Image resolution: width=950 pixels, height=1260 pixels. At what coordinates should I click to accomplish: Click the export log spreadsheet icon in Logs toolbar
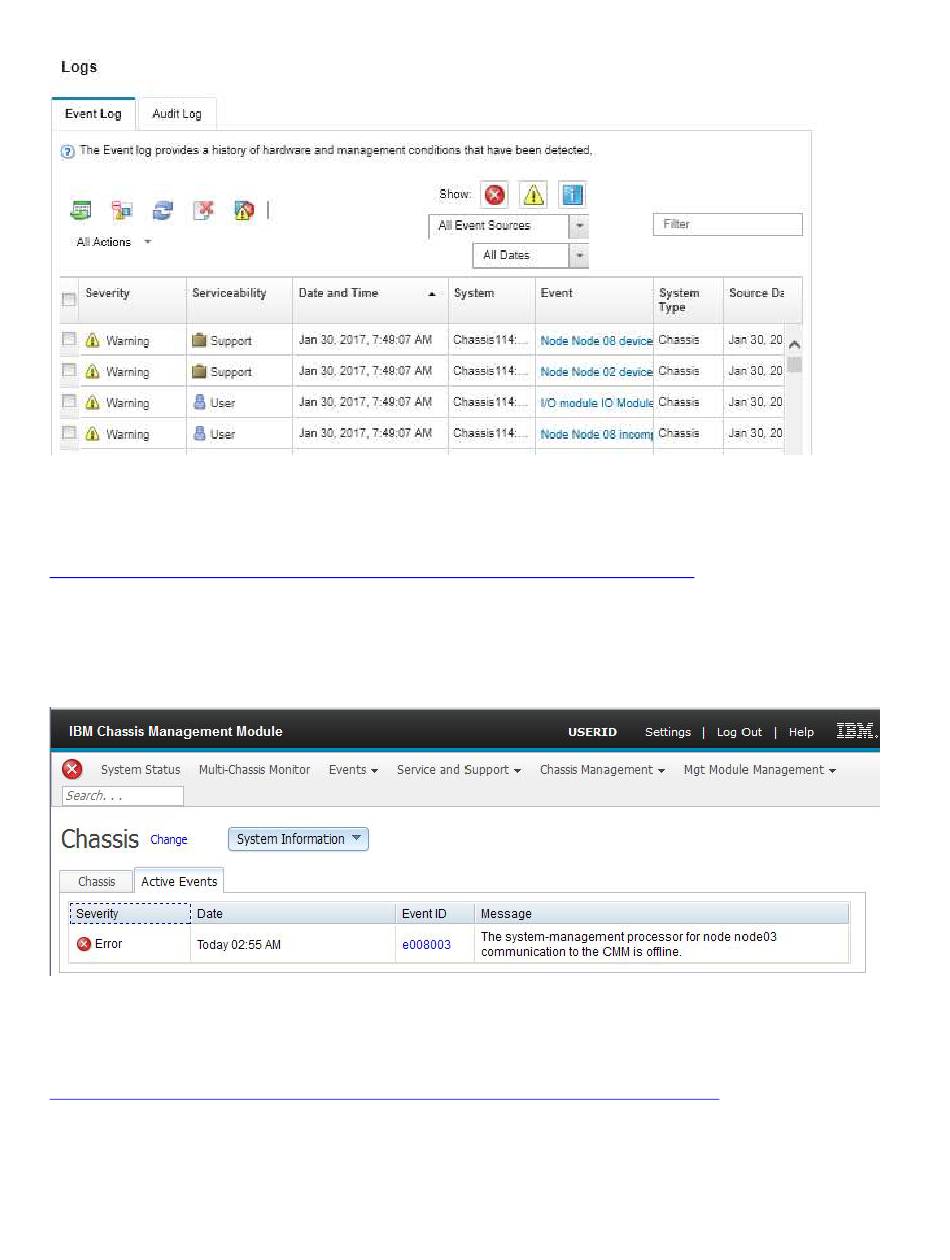click(81, 210)
